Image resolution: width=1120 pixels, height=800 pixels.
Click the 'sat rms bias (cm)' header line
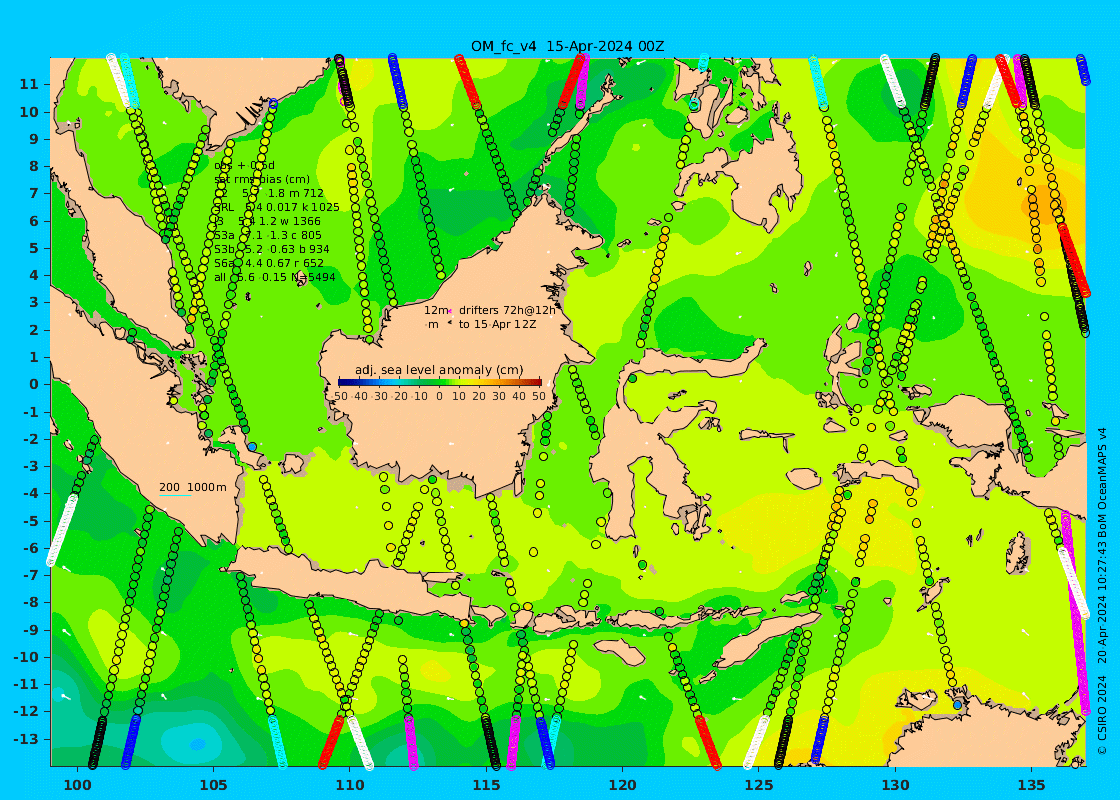[x=262, y=179]
